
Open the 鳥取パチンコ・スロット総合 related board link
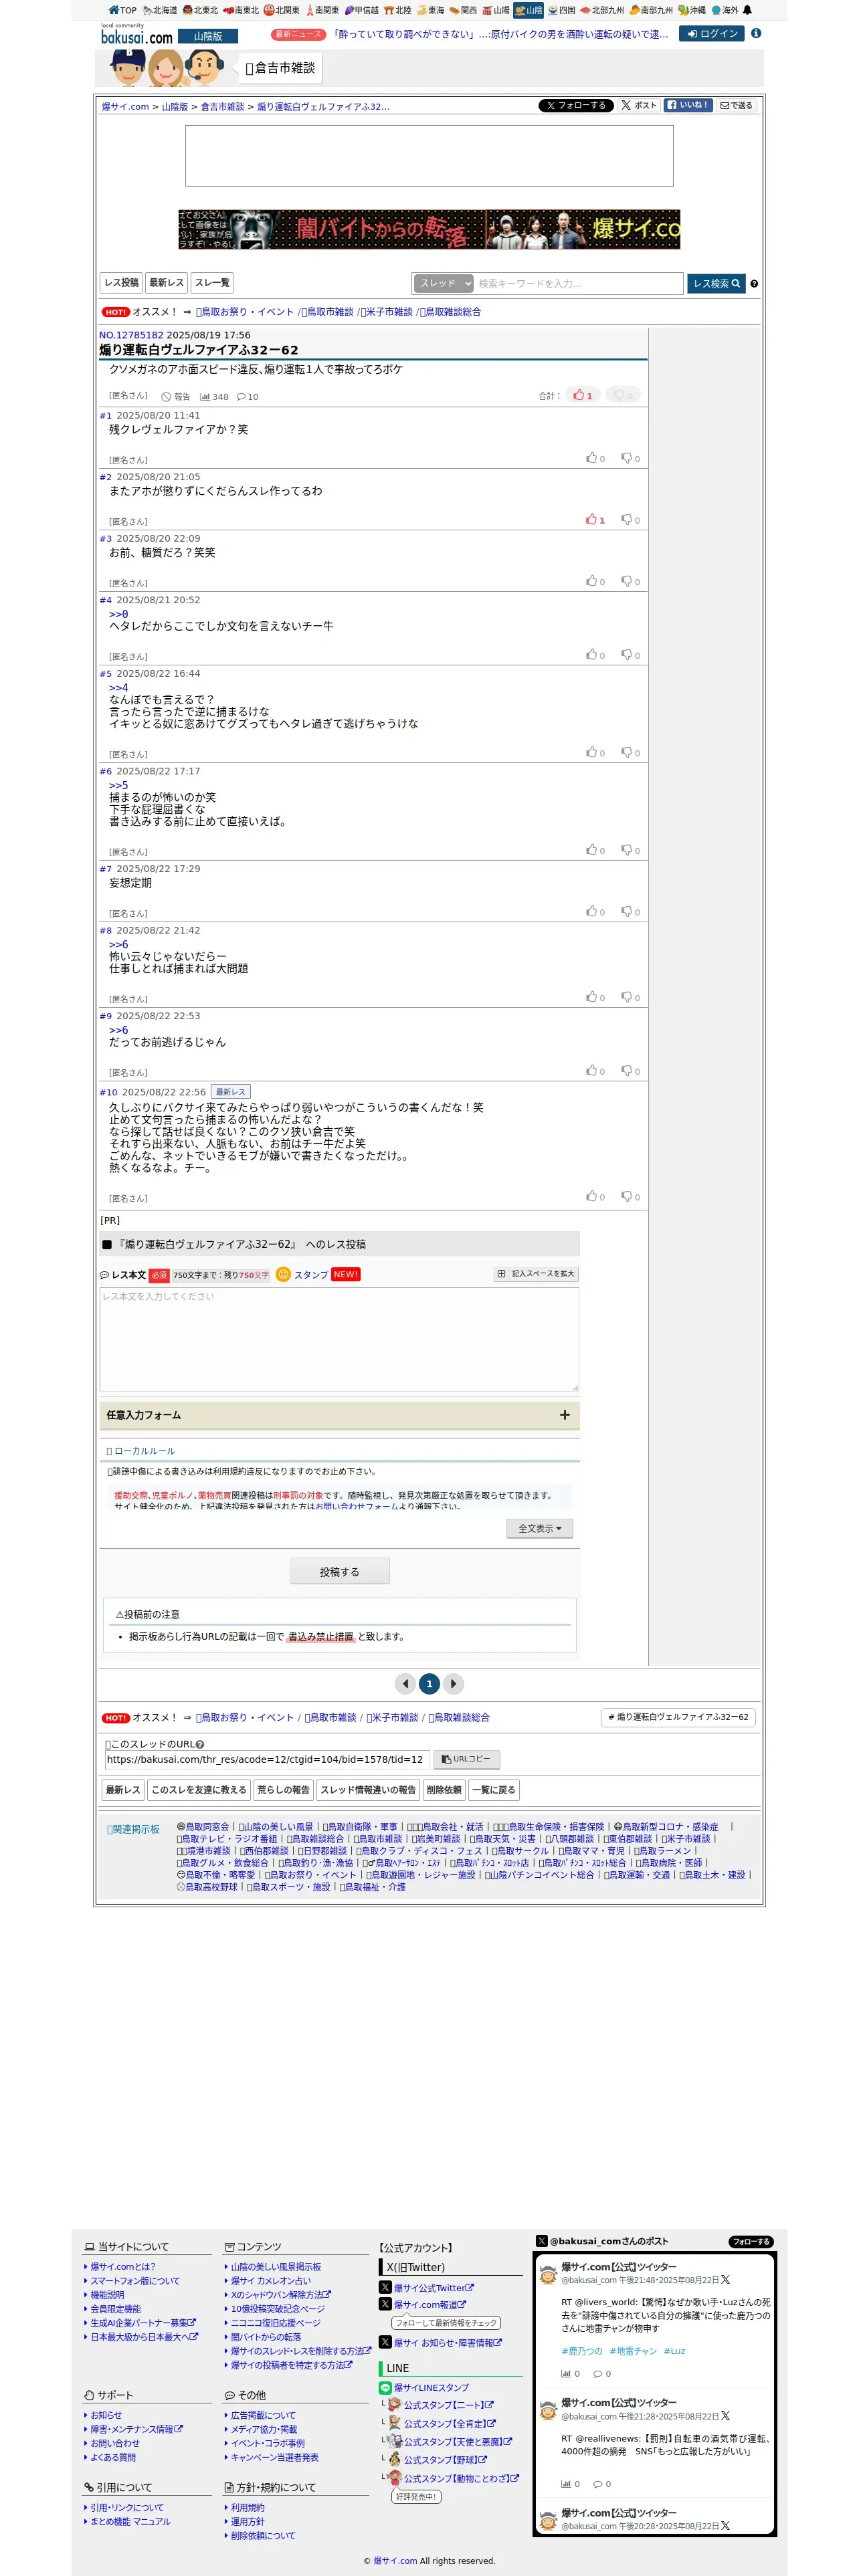point(582,1863)
